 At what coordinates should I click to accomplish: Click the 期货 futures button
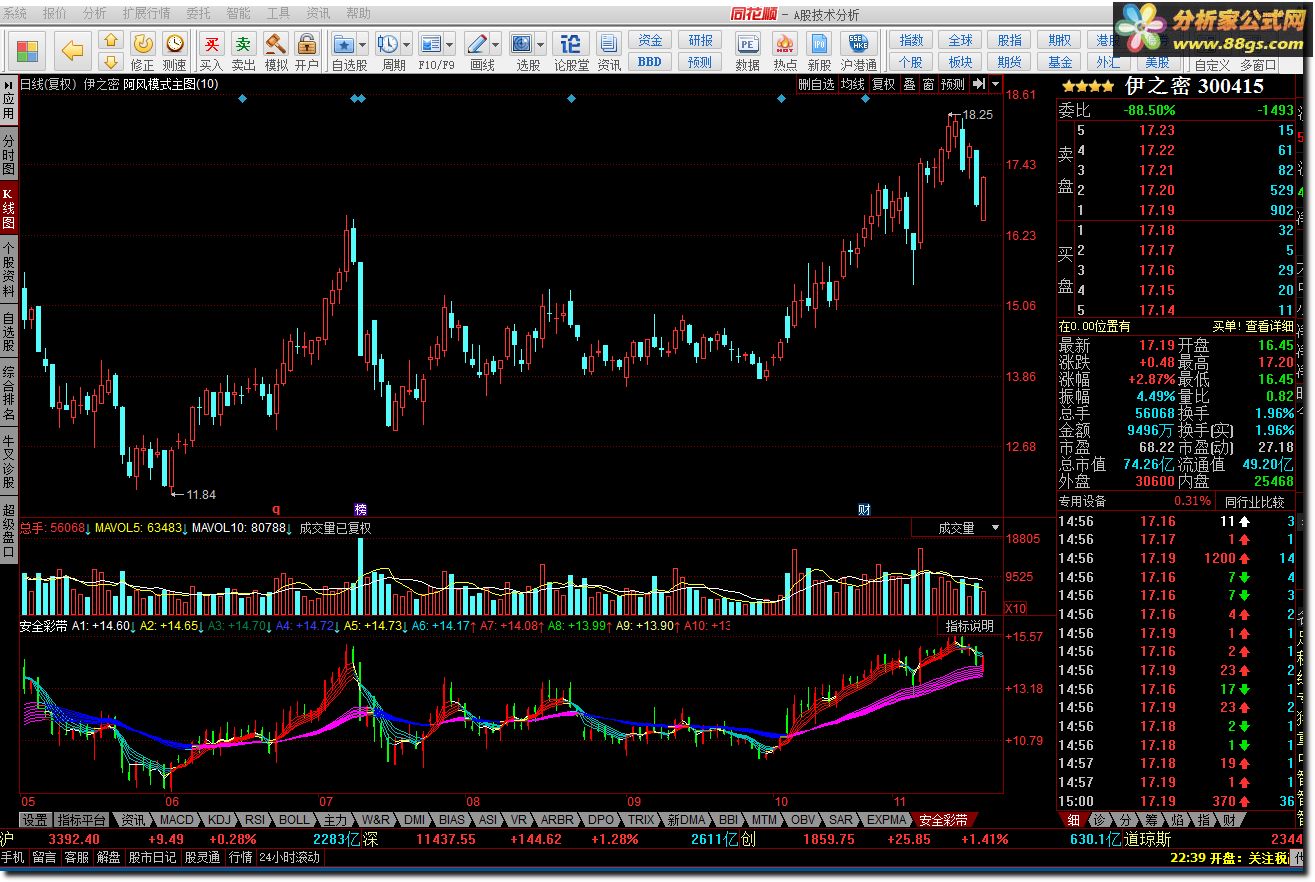1010,62
